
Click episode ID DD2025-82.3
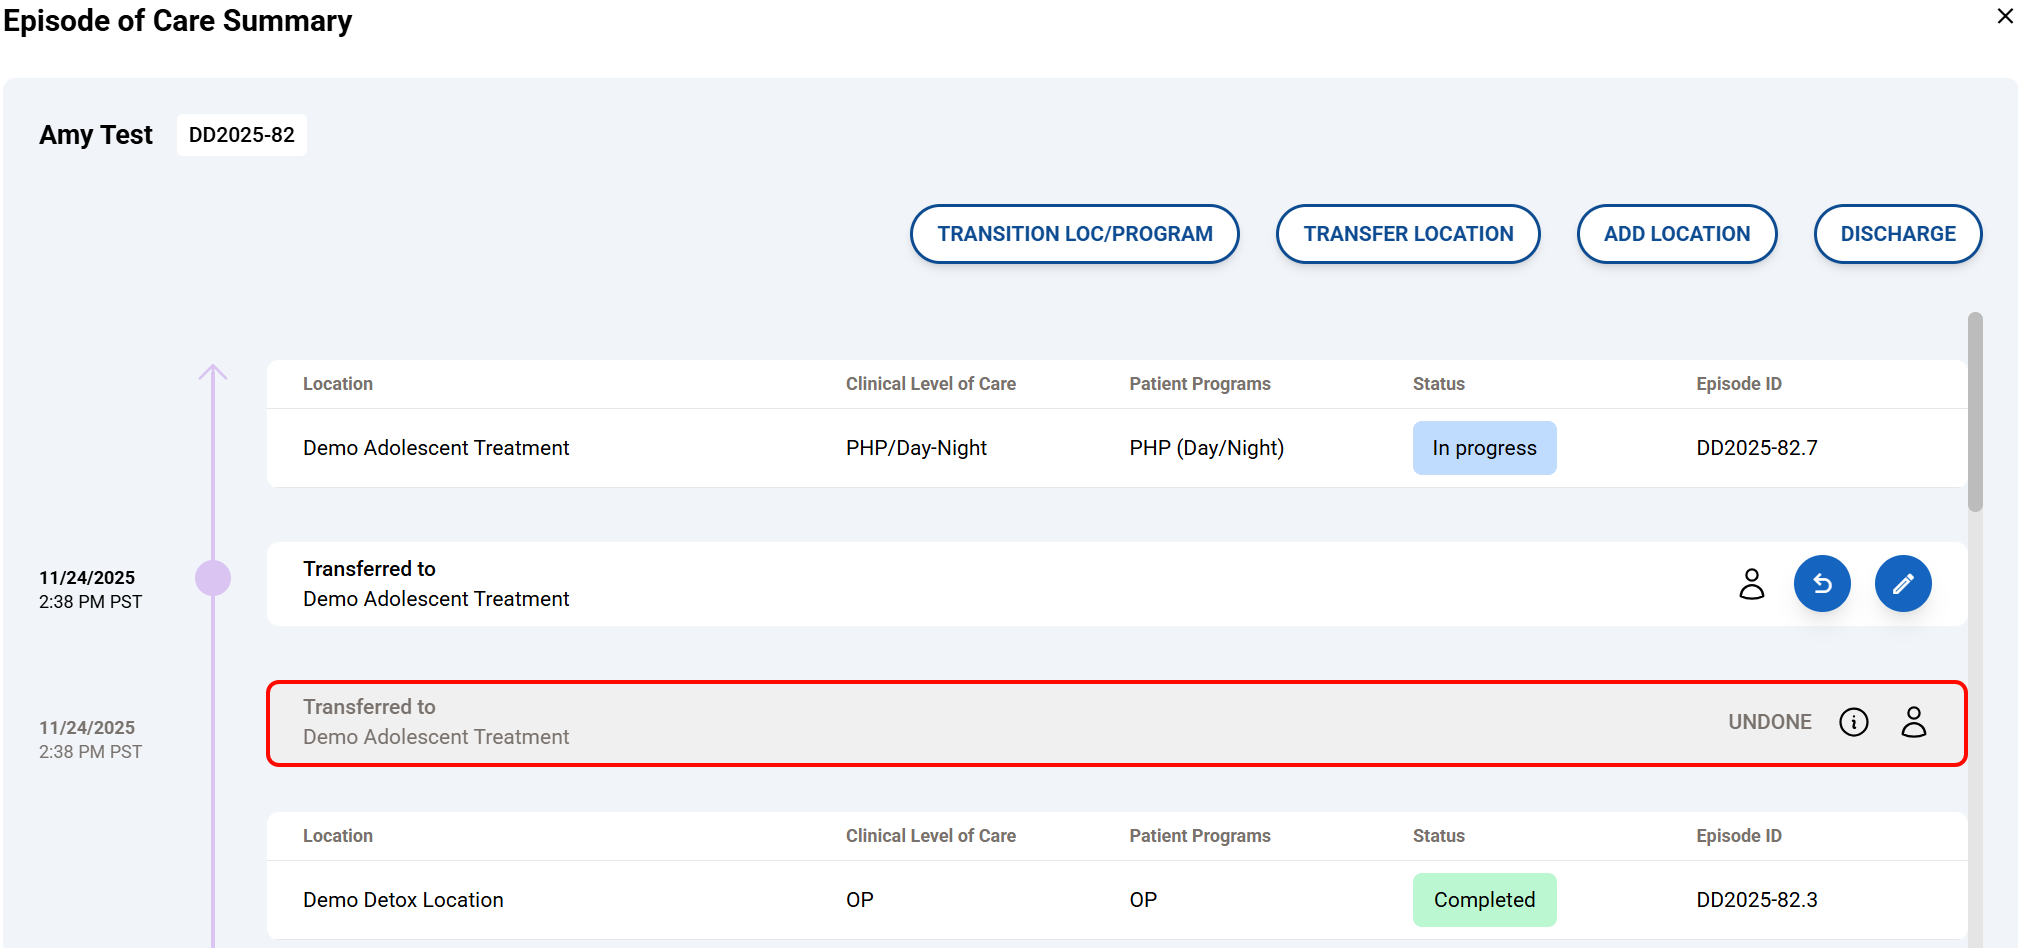[1756, 900]
